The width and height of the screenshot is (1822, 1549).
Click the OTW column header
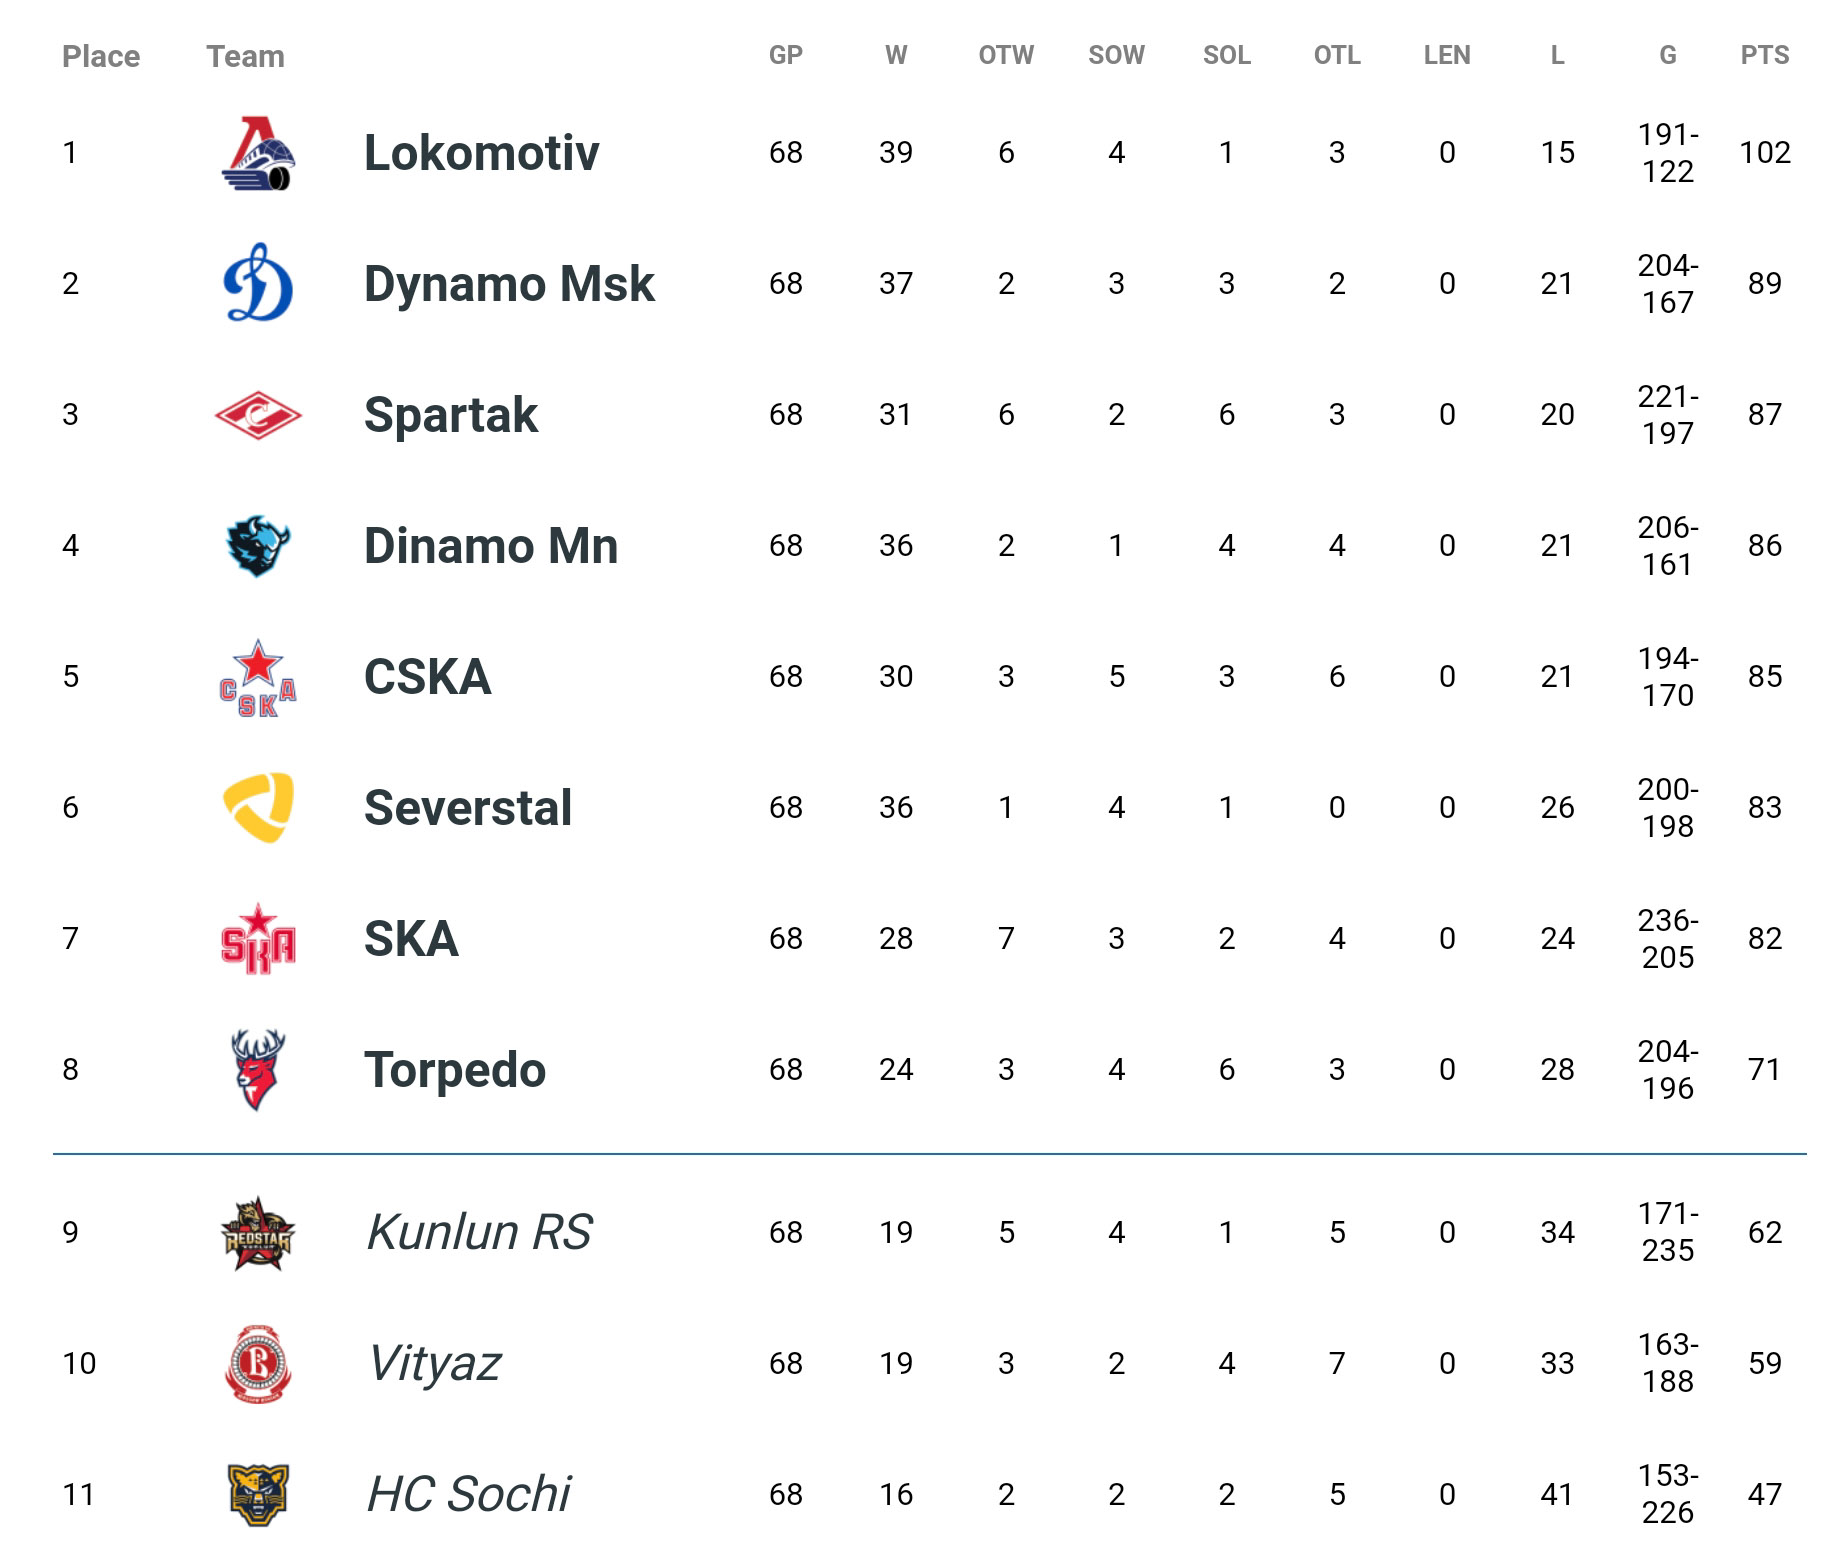(x=1006, y=55)
